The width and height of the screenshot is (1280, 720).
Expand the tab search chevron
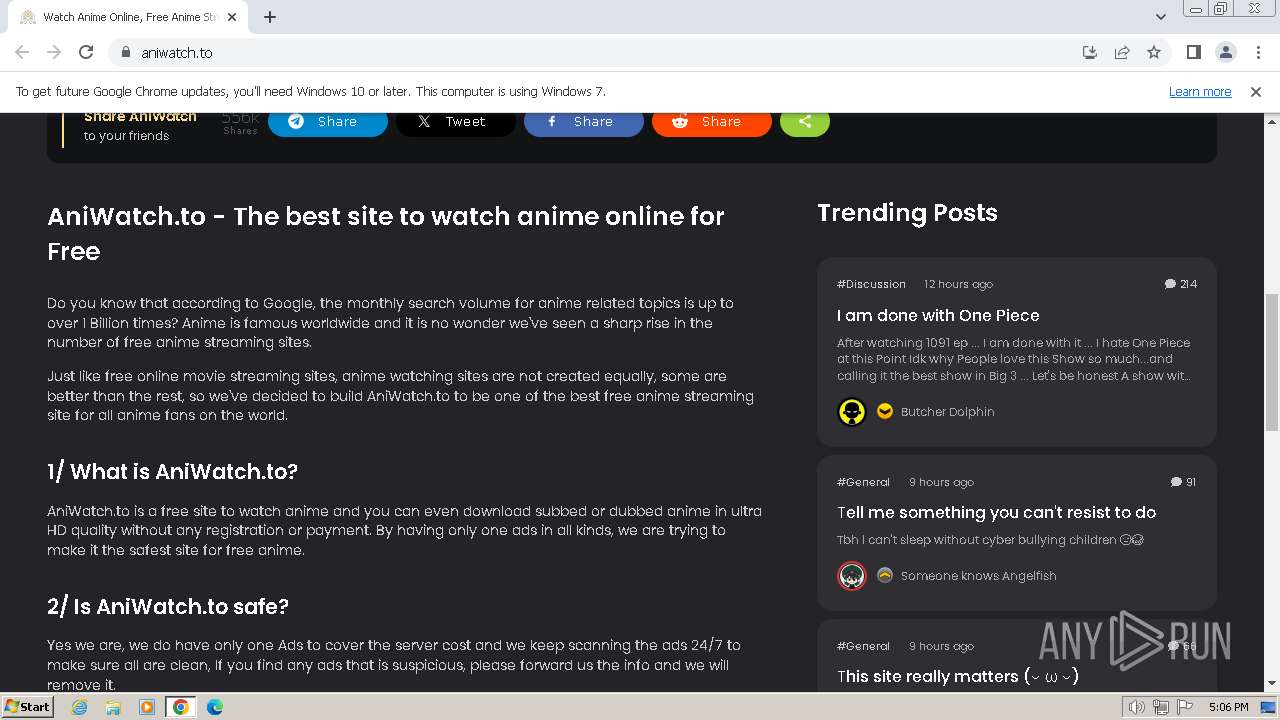[x=1160, y=17]
